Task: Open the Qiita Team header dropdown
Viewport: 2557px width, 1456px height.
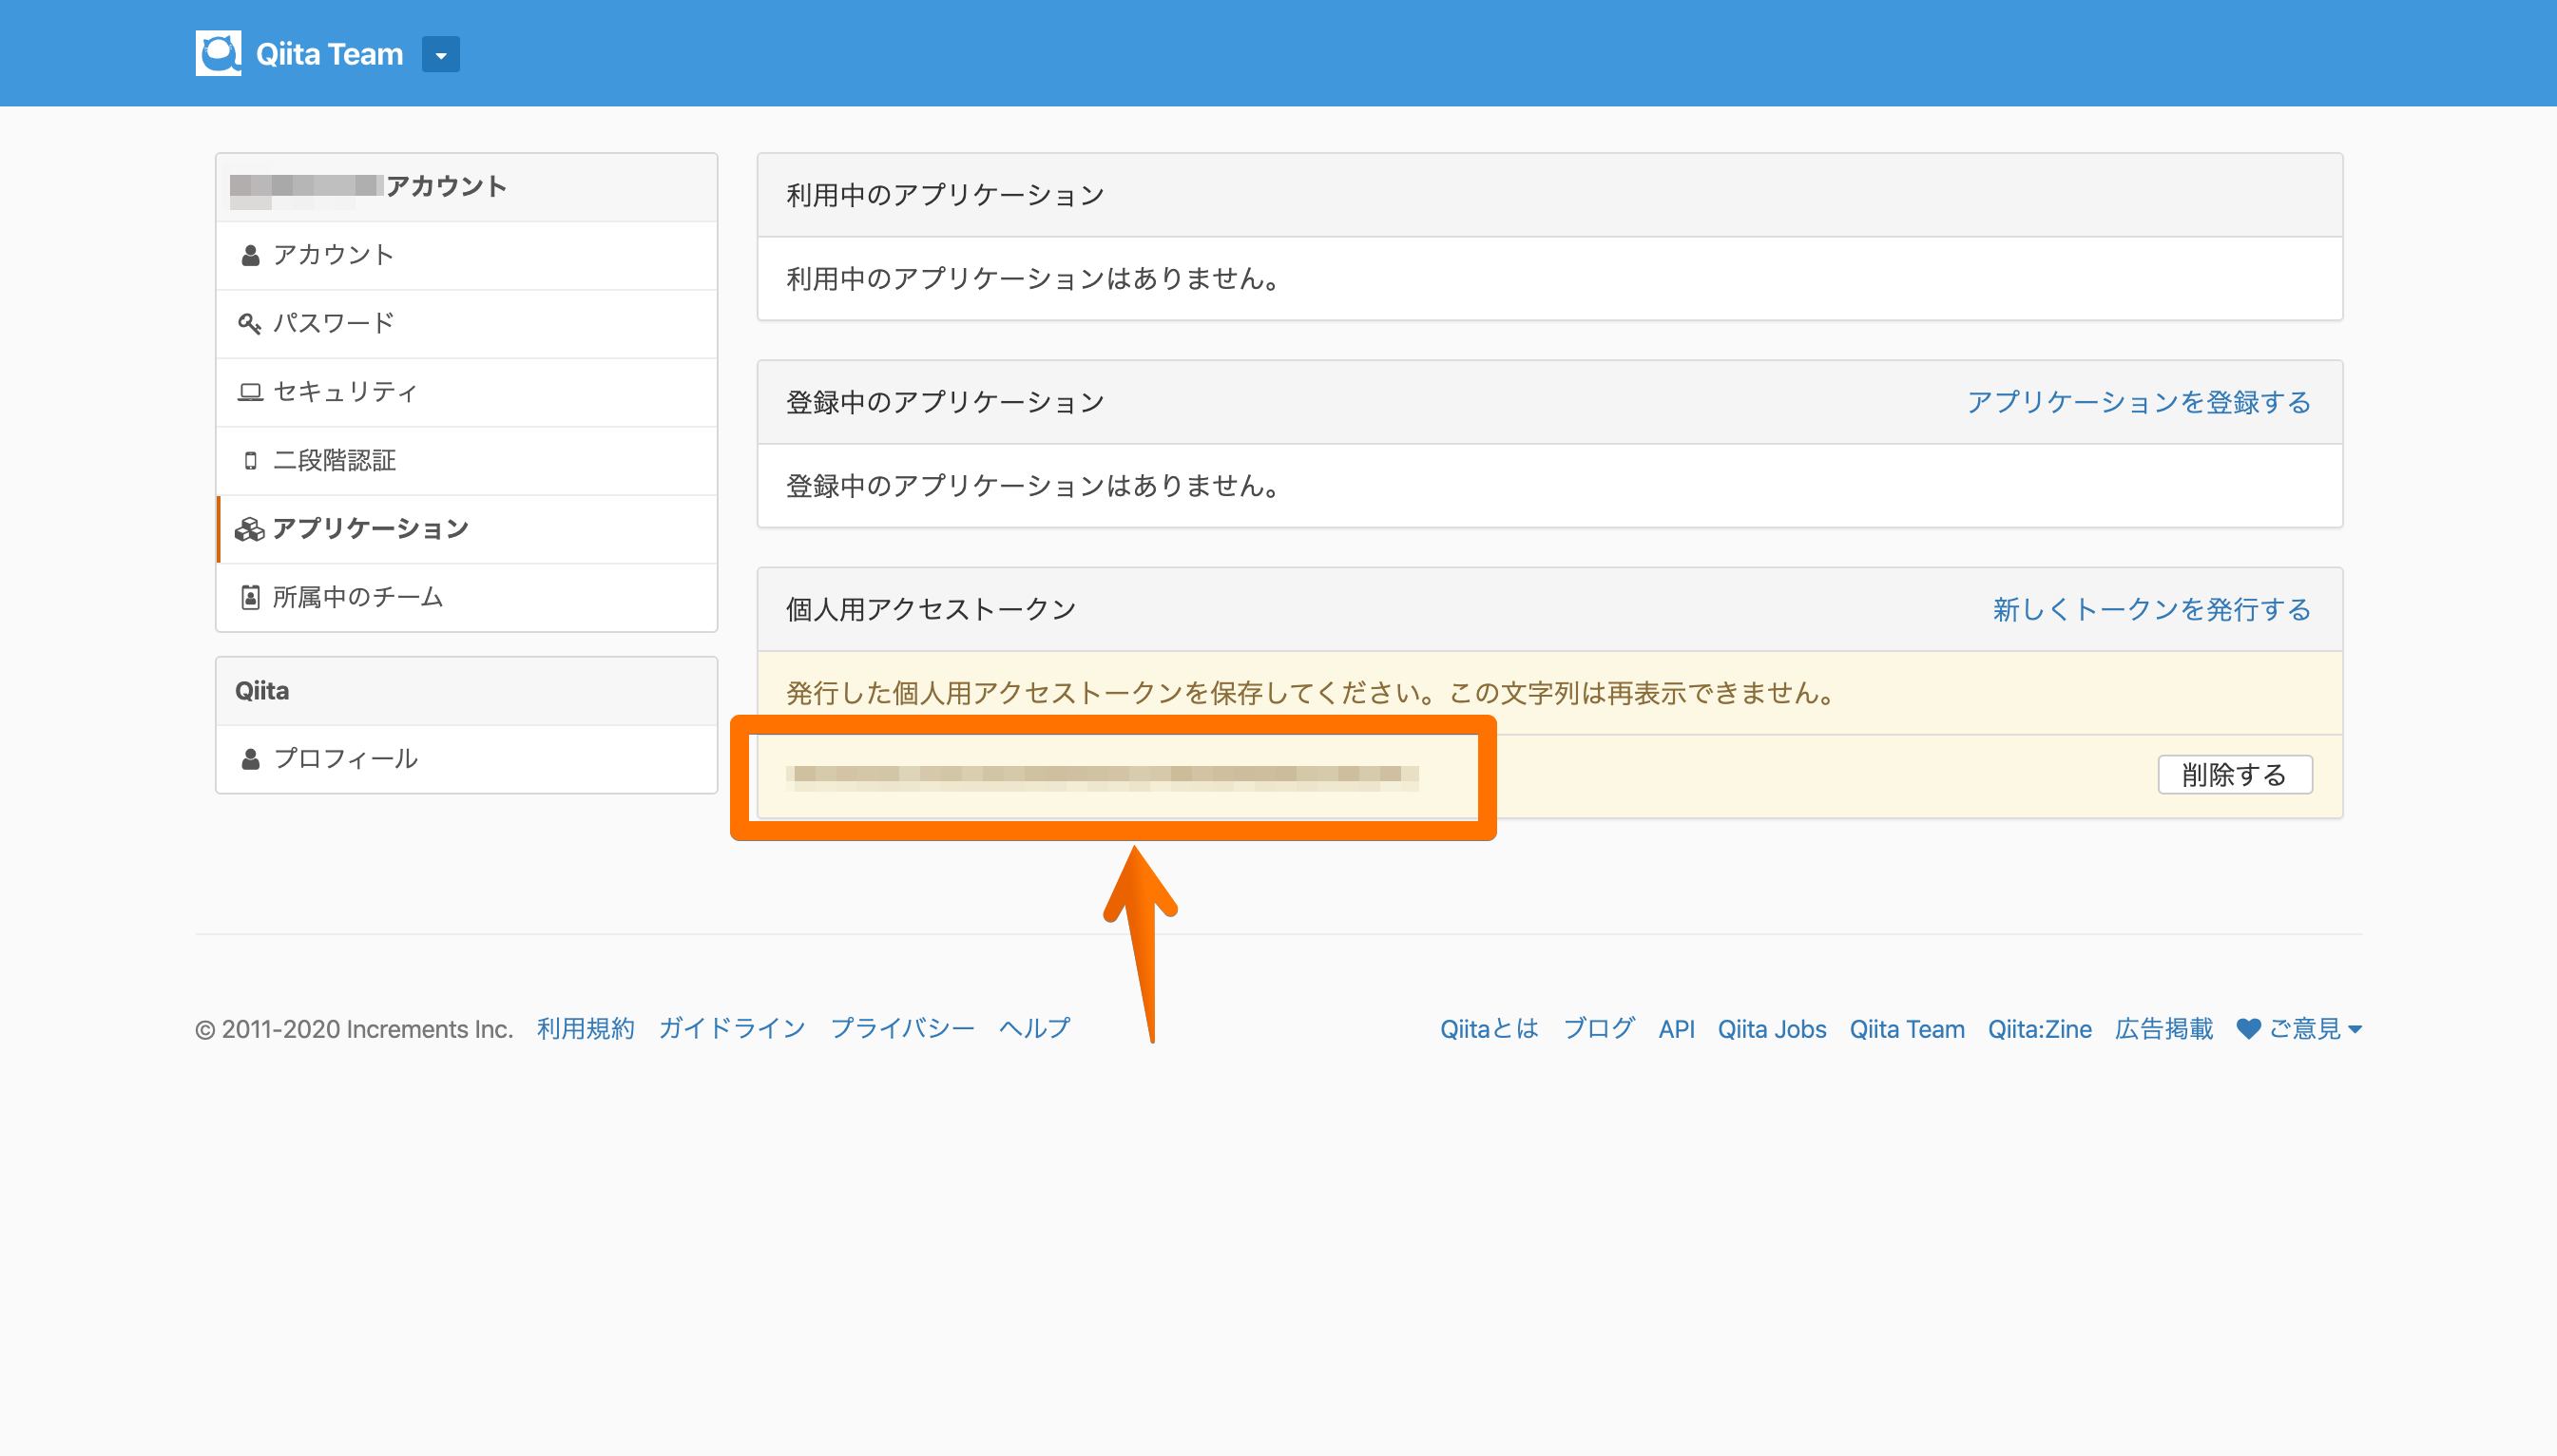Action: click(440, 55)
